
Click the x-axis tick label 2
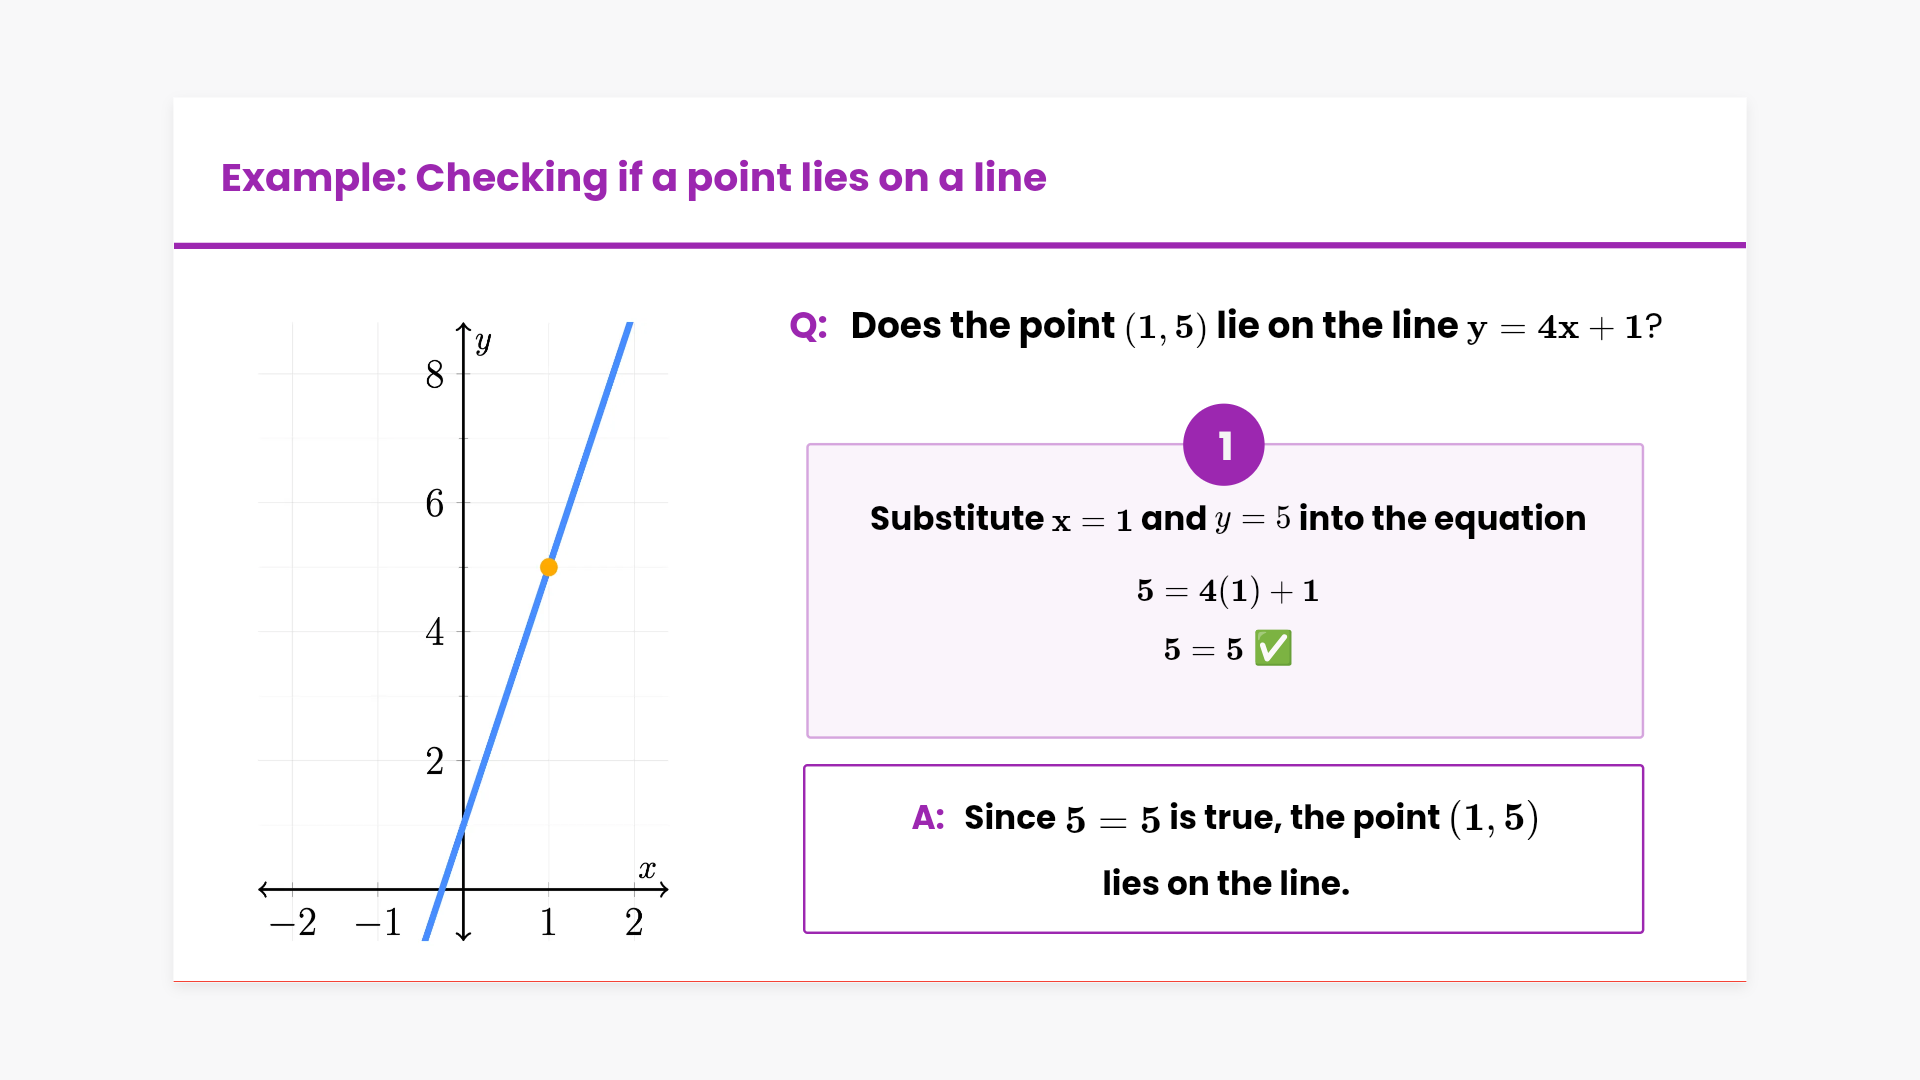tap(634, 922)
